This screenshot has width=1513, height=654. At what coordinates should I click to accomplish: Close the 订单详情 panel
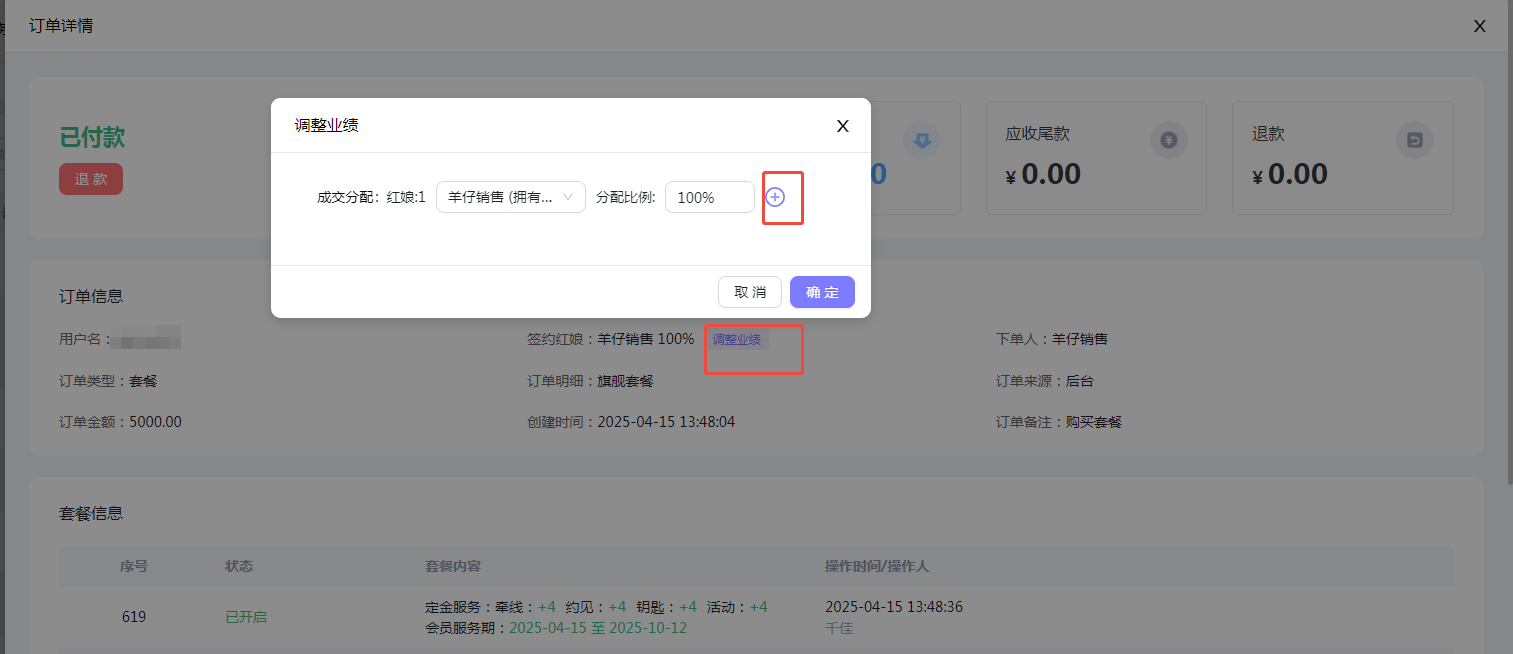tap(1480, 26)
